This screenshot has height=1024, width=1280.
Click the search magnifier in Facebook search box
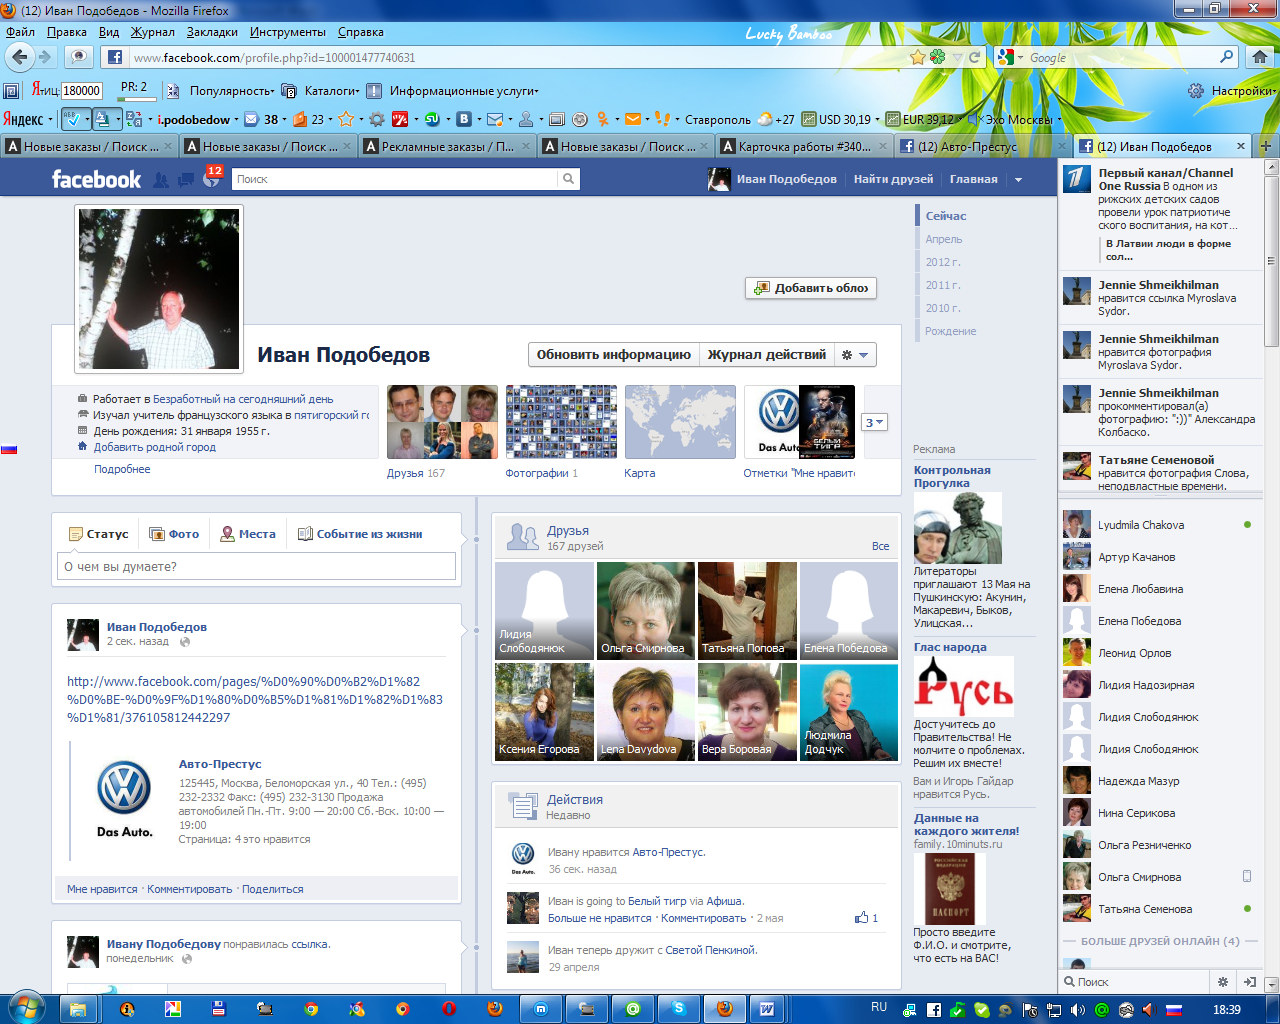[568, 179]
